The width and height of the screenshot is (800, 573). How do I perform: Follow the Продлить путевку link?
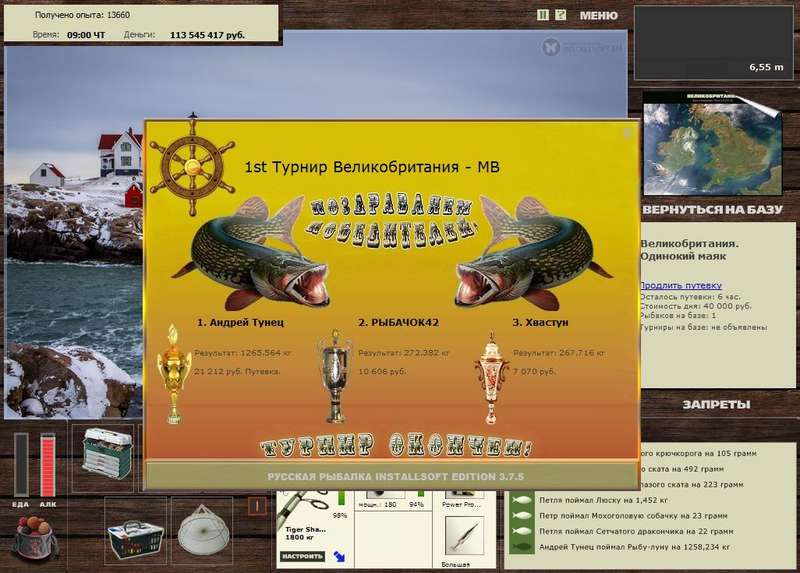coord(681,285)
